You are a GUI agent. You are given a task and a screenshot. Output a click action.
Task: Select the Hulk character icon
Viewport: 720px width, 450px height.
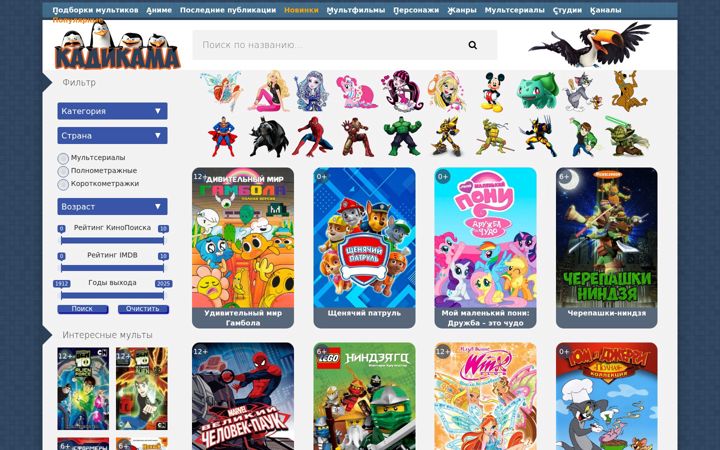[x=402, y=136]
